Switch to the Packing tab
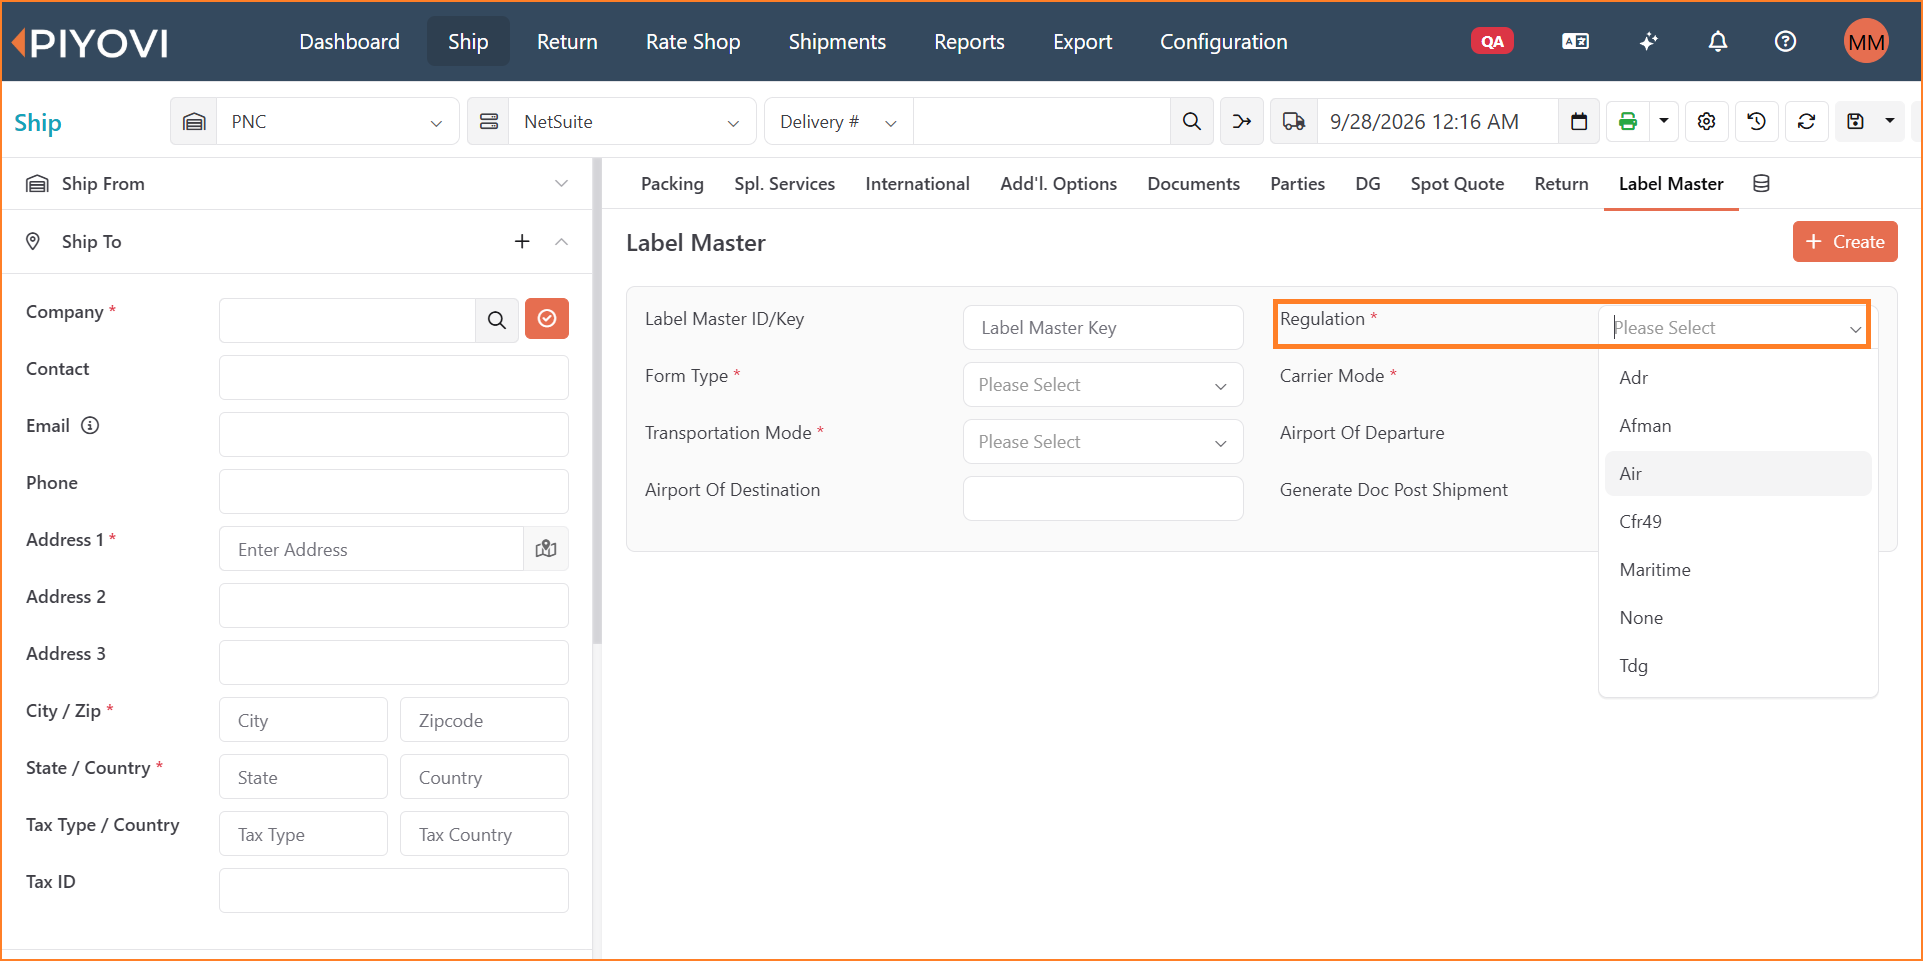The width and height of the screenshot is (1923, 961). [672, 184]
